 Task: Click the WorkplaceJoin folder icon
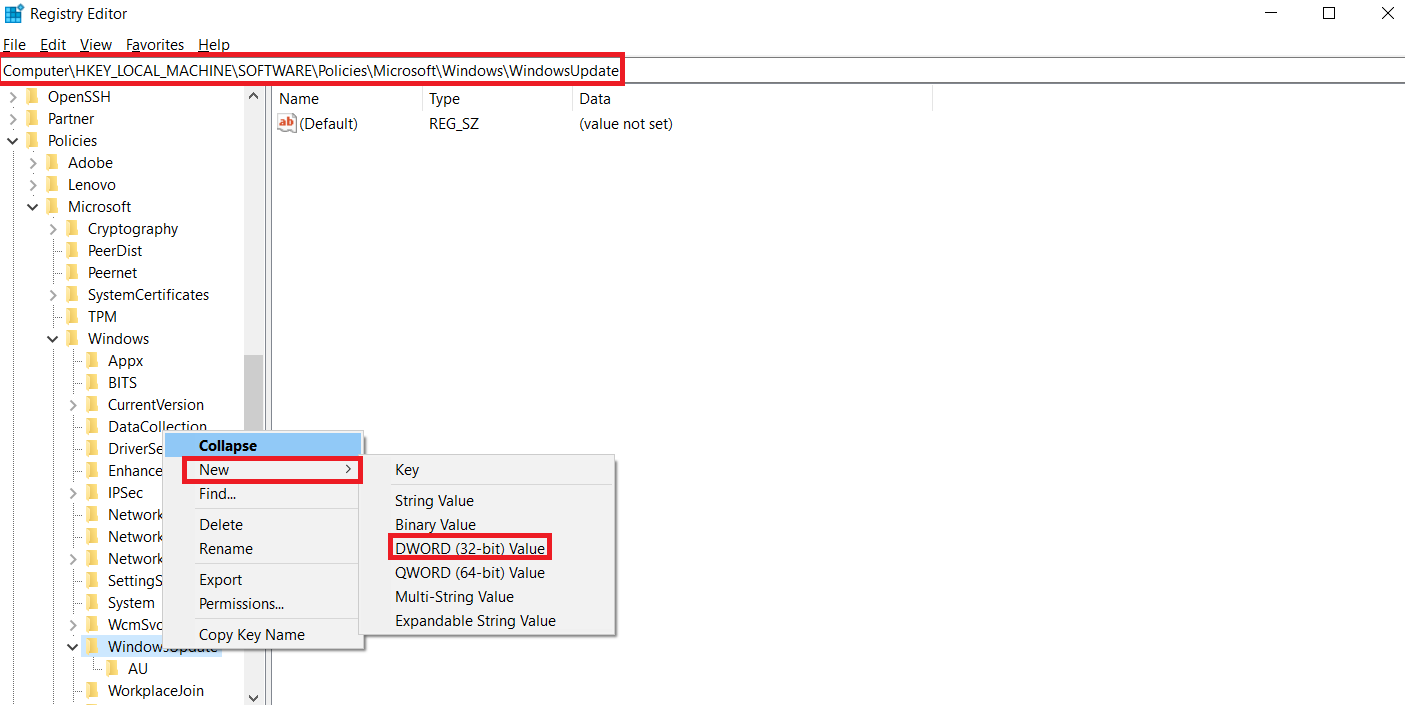tap(92, 691)
